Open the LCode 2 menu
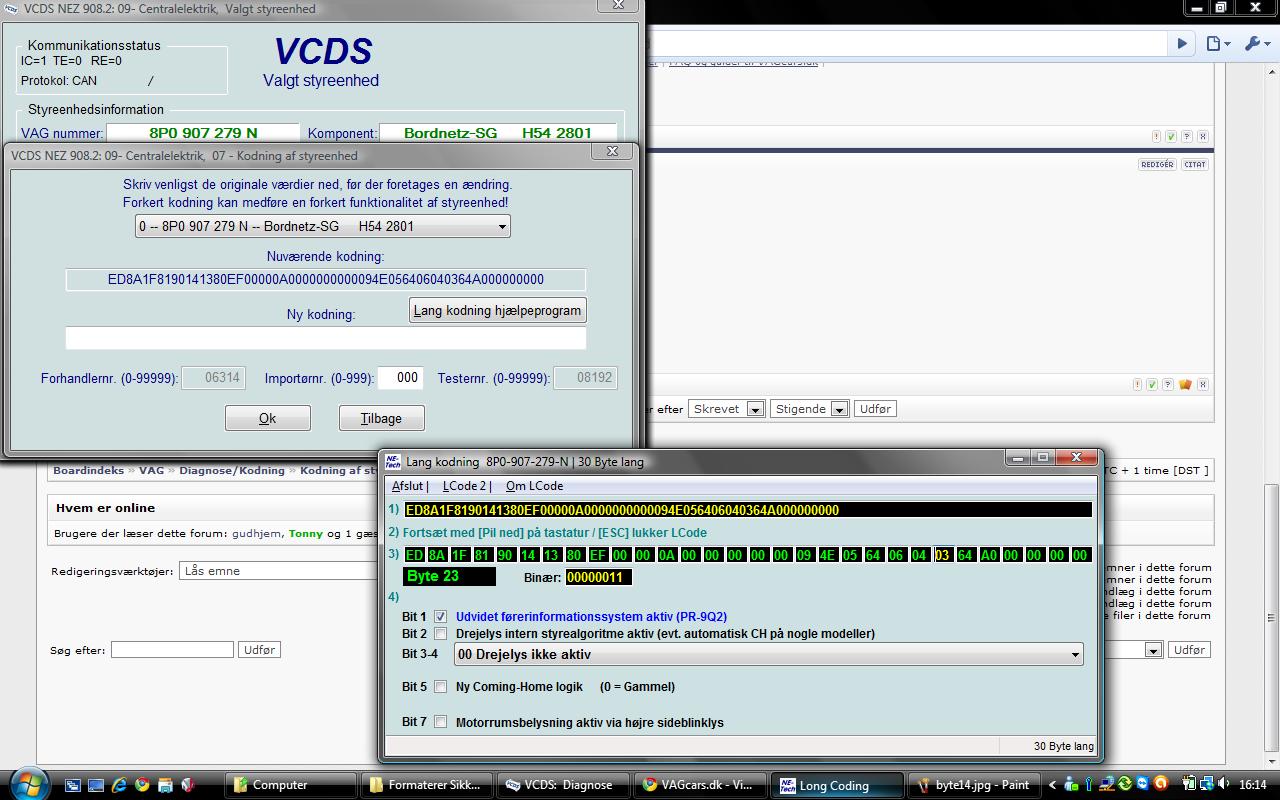This screenshot has width=1280, height=800. click(466, 486)
